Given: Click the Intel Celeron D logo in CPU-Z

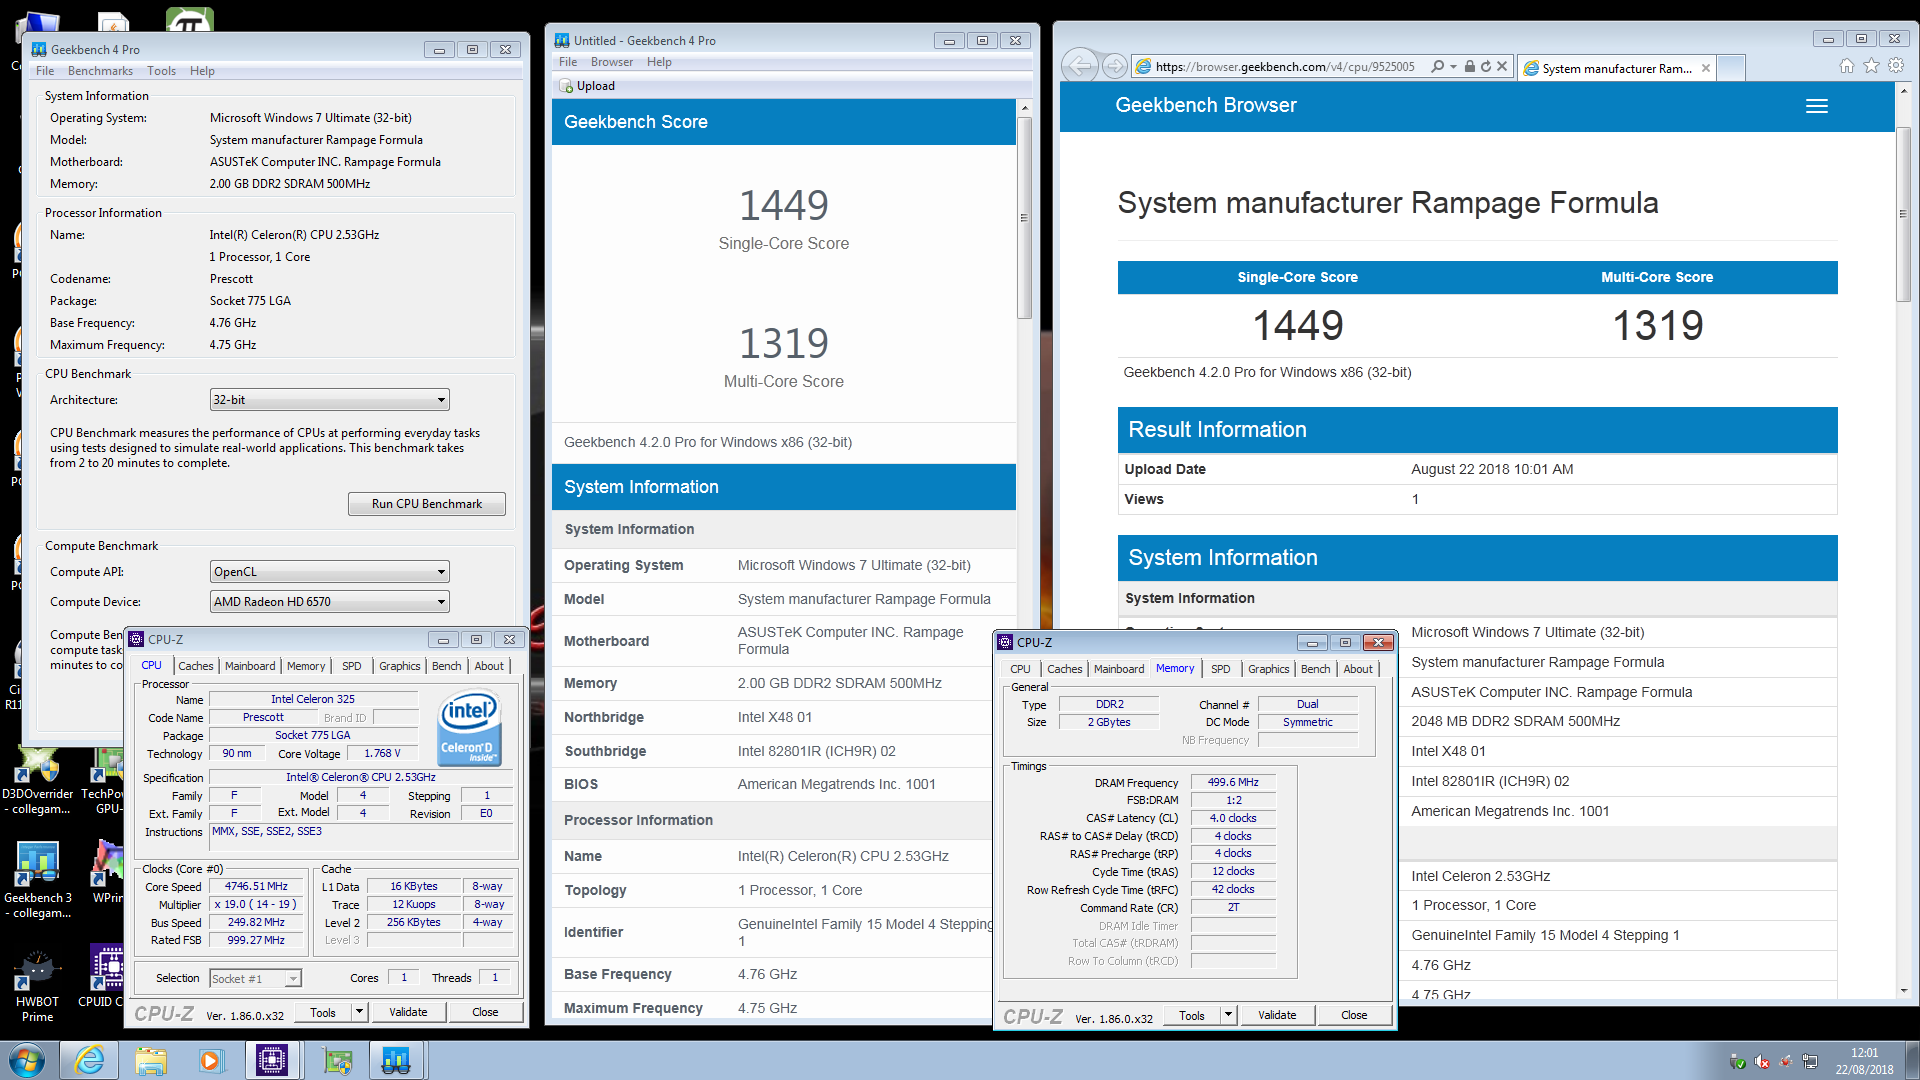Looking at the screenshot, I should pos(469,729).
